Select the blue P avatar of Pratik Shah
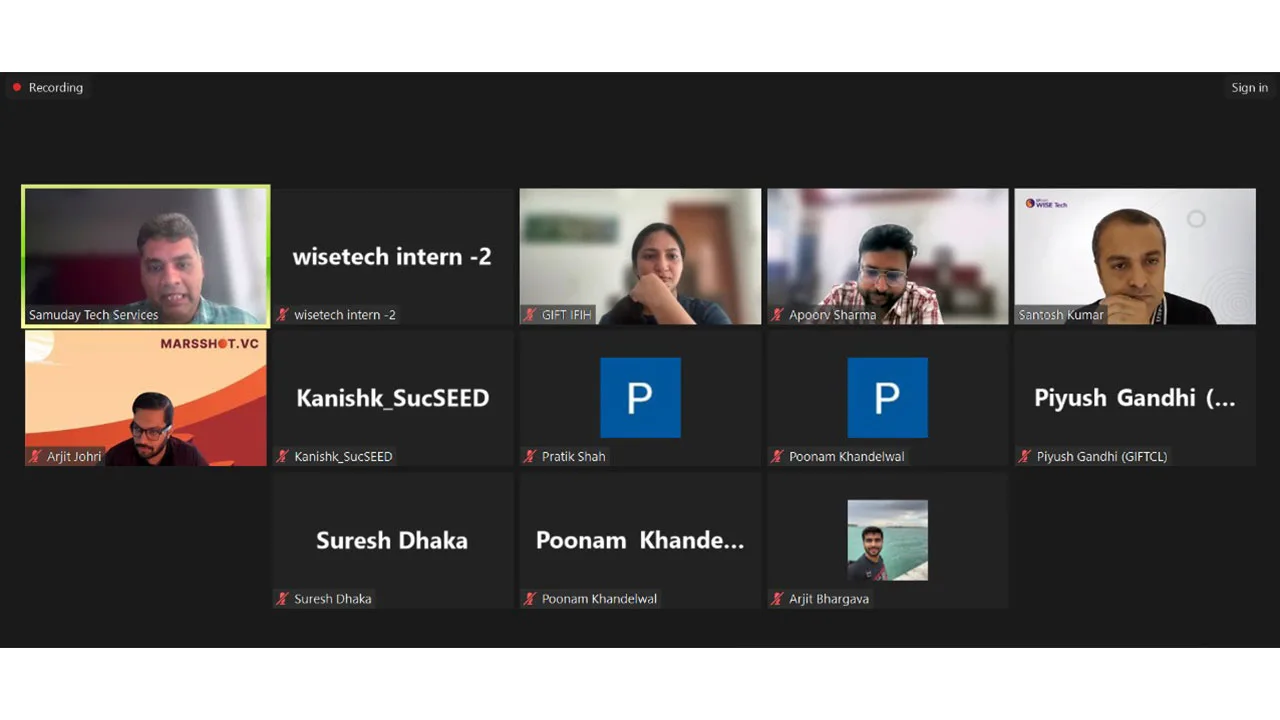 click(640, 398)
